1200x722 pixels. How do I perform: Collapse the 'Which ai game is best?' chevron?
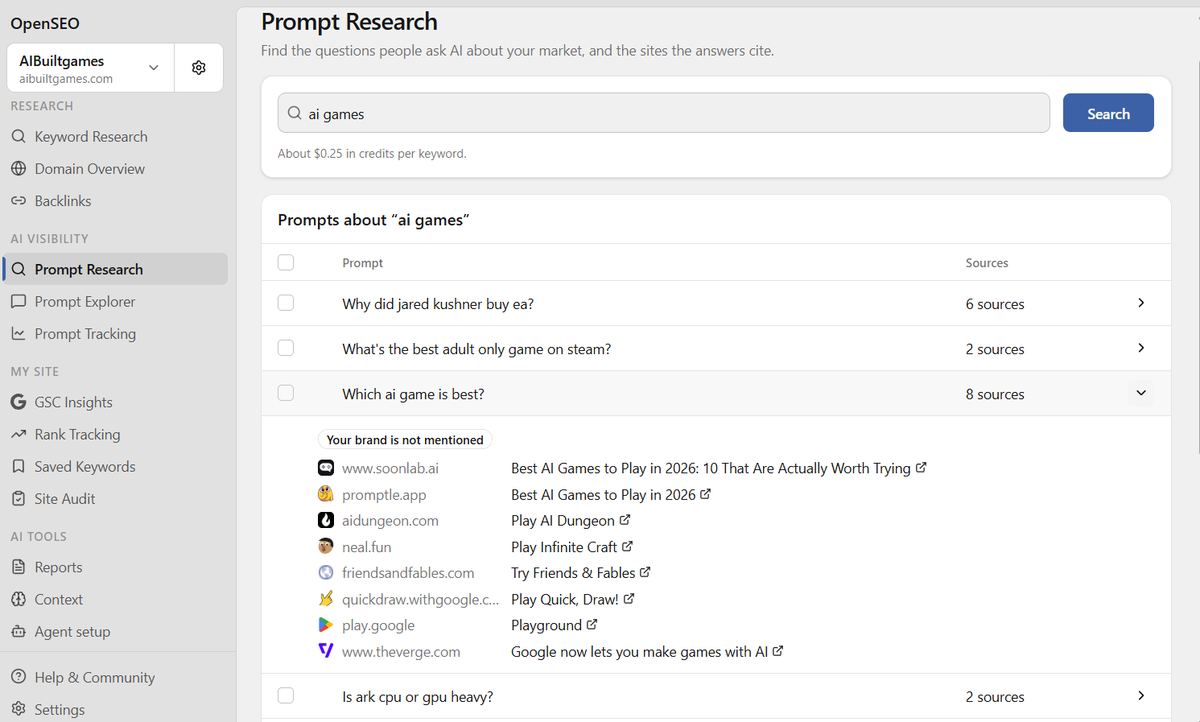point(1141,393)
